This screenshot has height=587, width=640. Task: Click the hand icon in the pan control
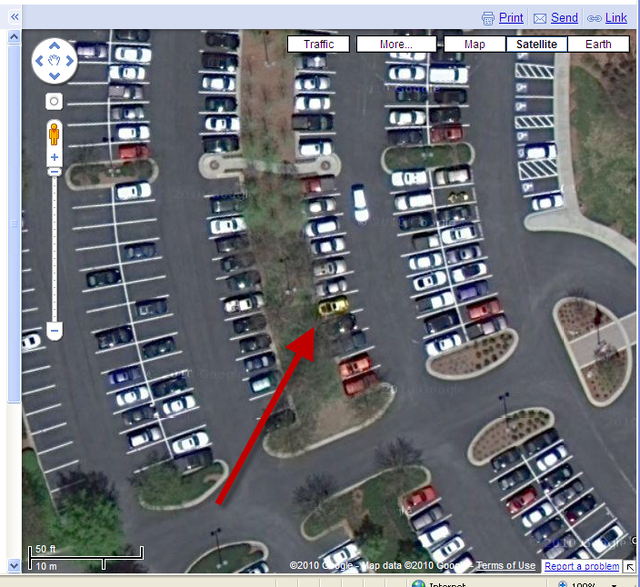[x=54, y=61]
